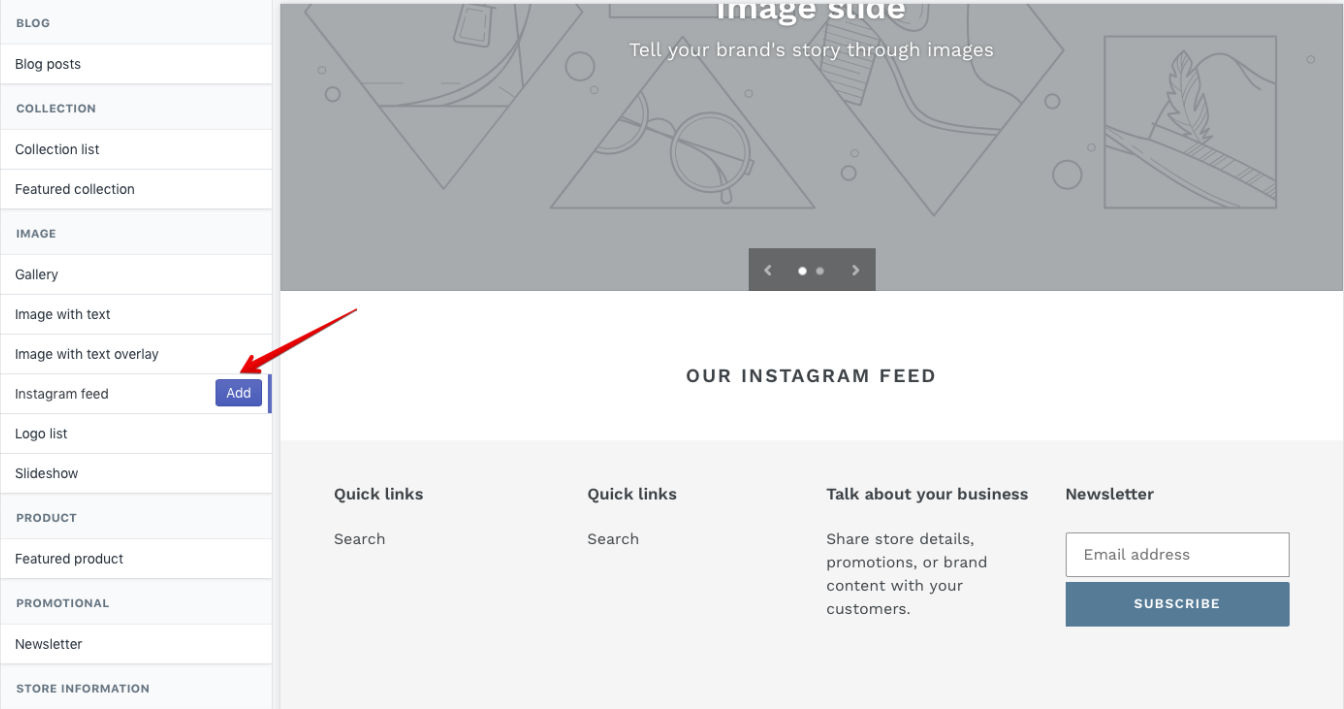The height and width of the screenshot is (709, 1344).
Task: Choose Blog posts section
Action: pyautogui.click(x=136, y=64)
